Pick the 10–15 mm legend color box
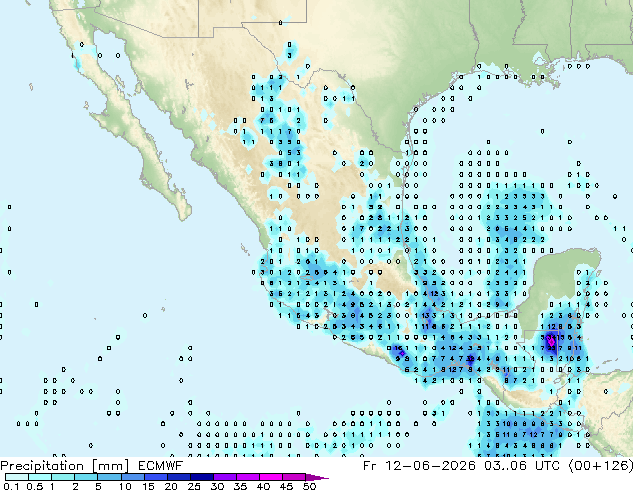This screenshot has width=634, height=490. [133, 477]
